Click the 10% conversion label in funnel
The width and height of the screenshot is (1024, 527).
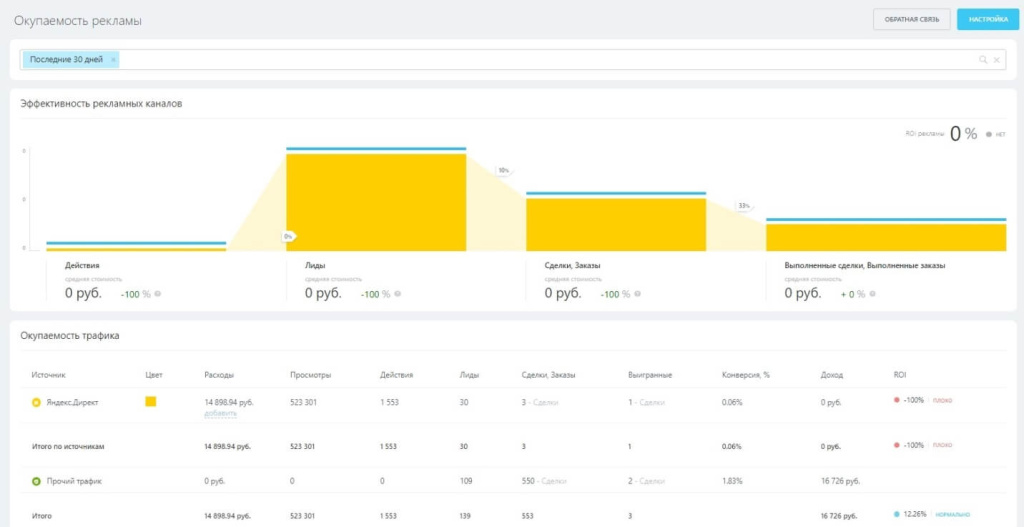pyautogui.click(x=503, y=170)
